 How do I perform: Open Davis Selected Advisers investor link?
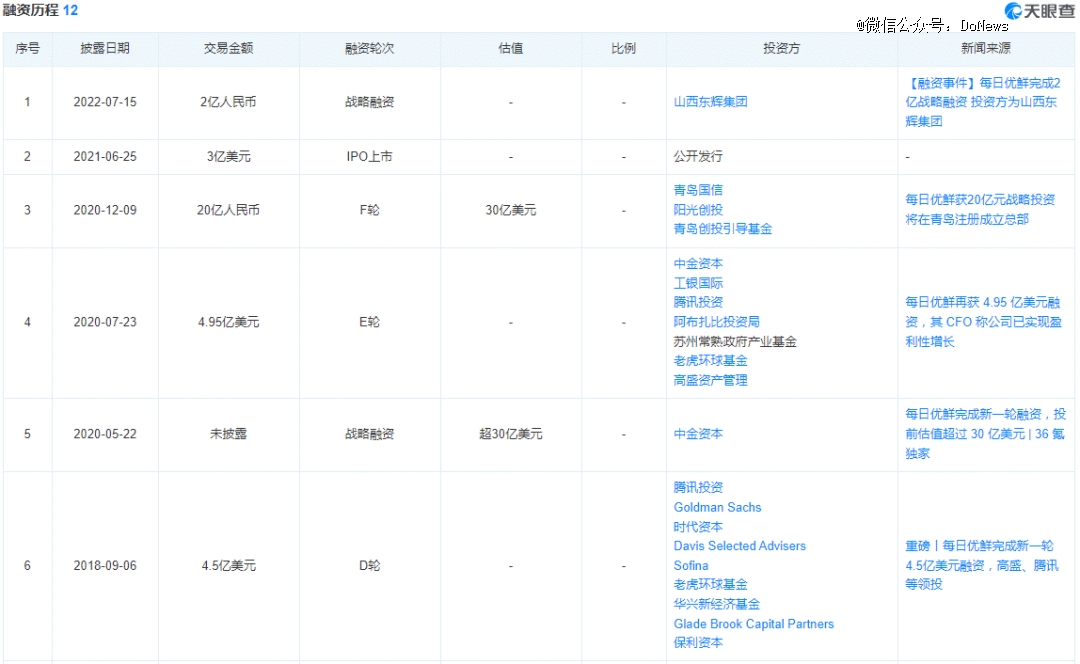(740, 546)
